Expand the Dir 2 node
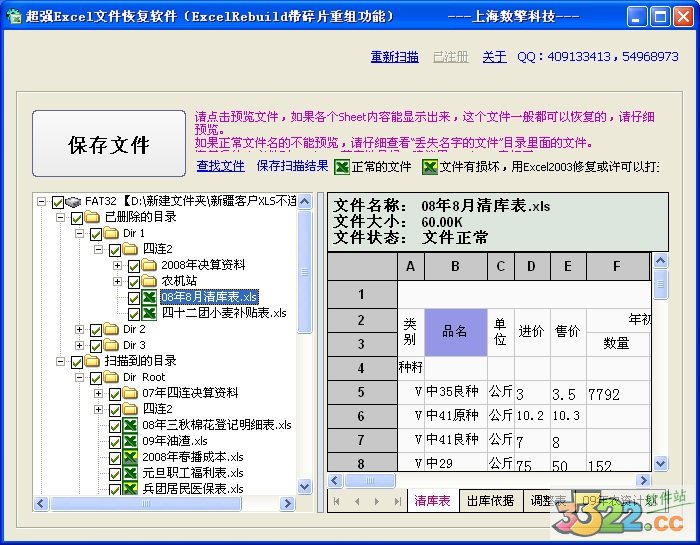Image resolution: width=700 pixels, height=545 pixels. (x=79, y=329)
